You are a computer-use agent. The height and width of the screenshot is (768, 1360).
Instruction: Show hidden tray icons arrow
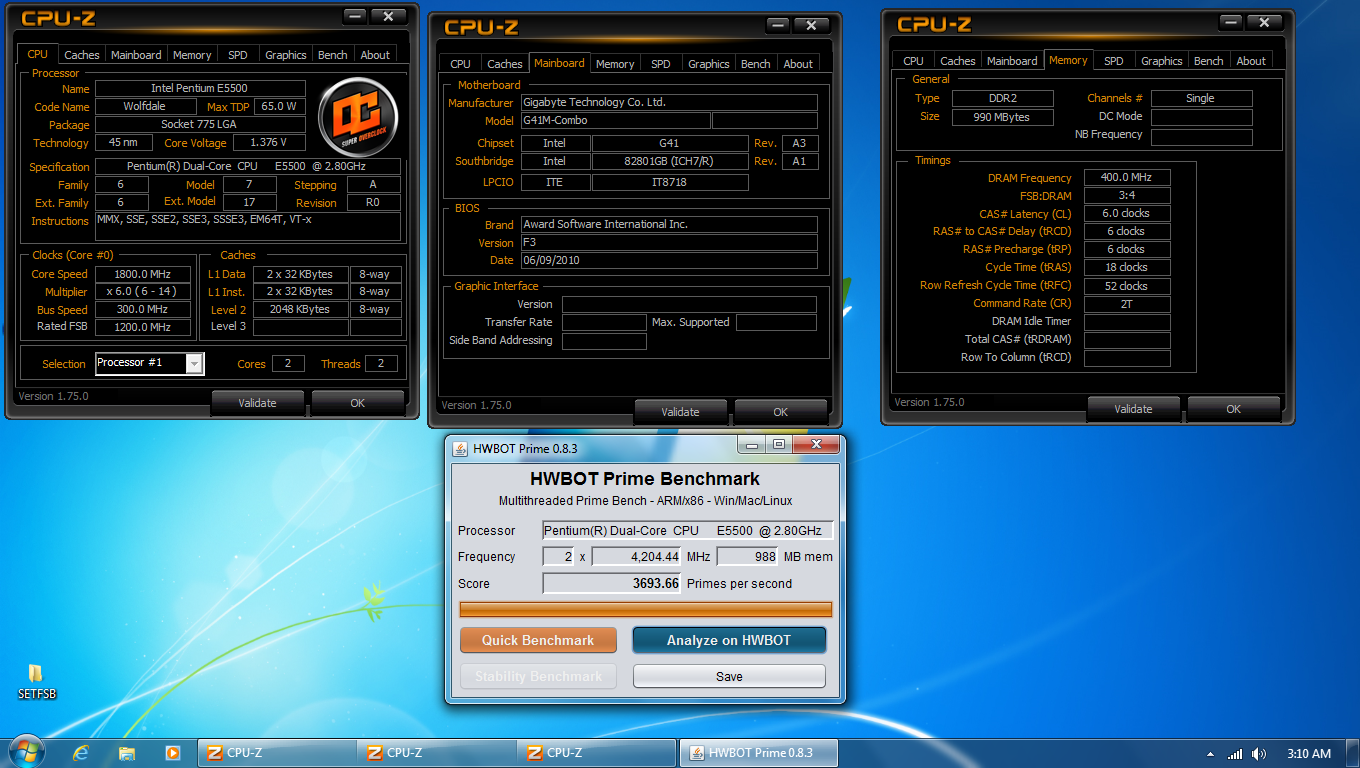[x=1211, y=754]
